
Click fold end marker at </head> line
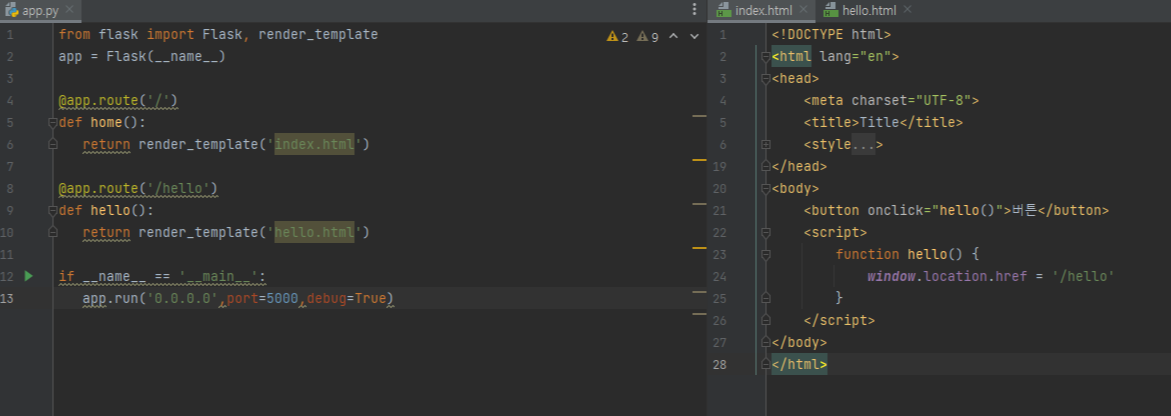765,167
